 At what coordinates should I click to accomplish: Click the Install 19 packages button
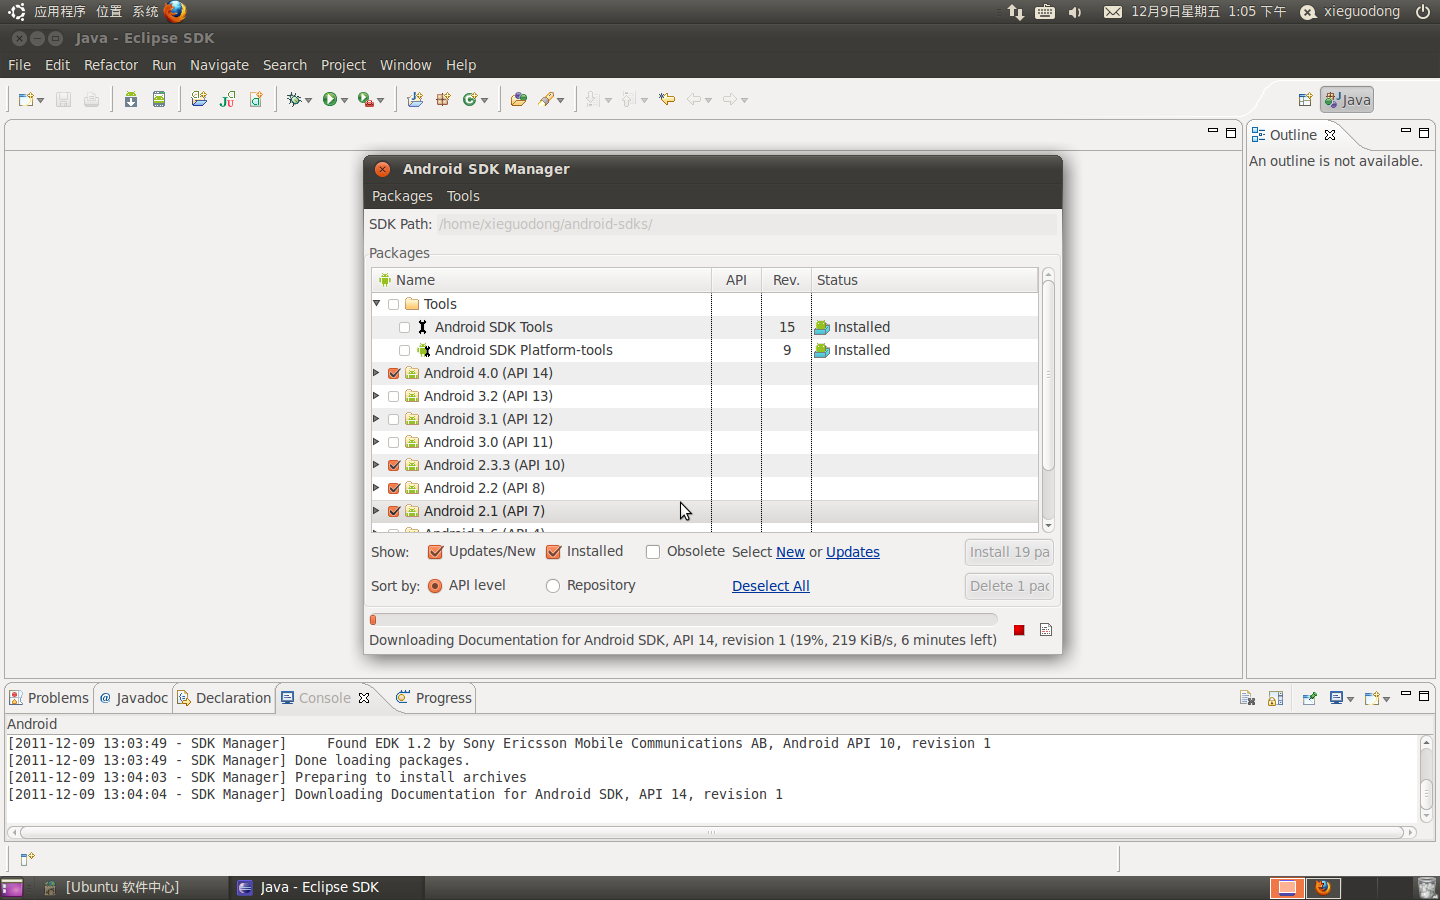point(1009,552)
